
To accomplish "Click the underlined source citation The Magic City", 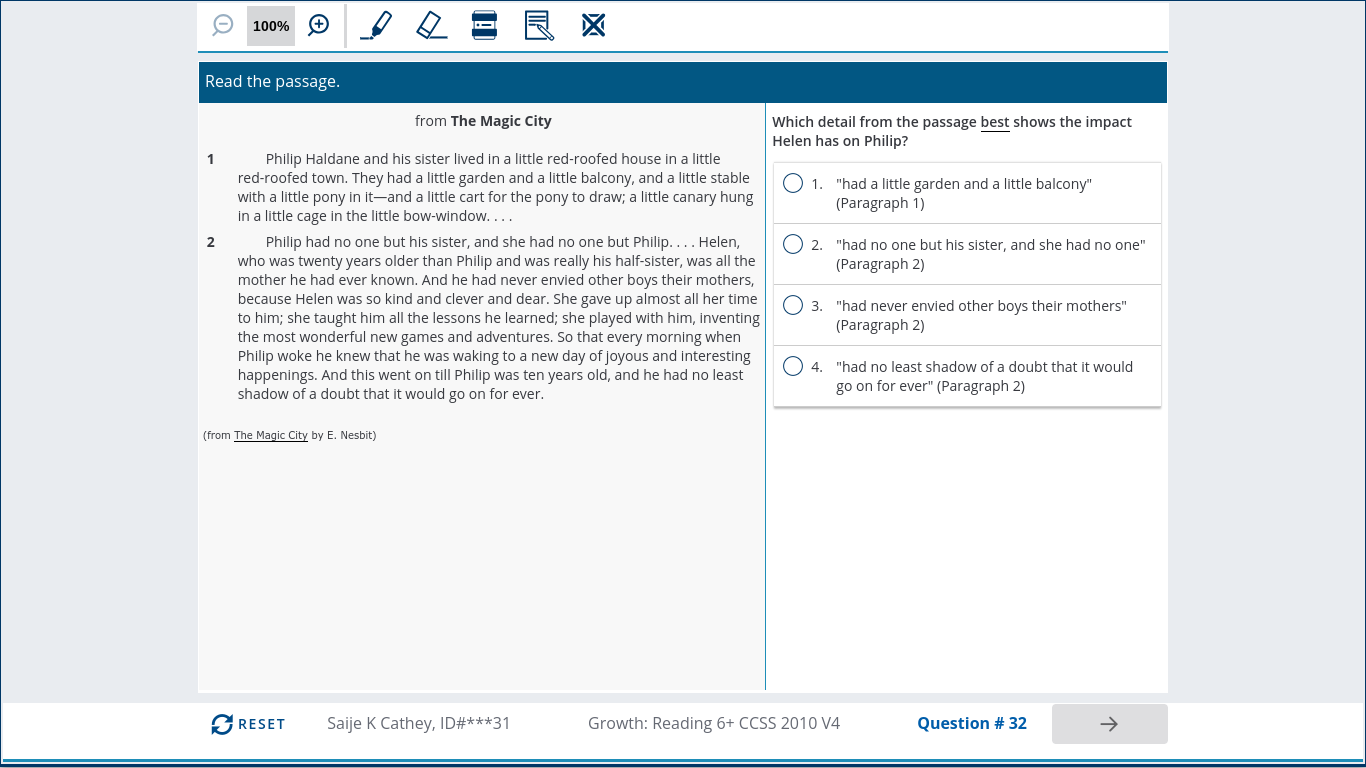I will click(x=271, y=435).
